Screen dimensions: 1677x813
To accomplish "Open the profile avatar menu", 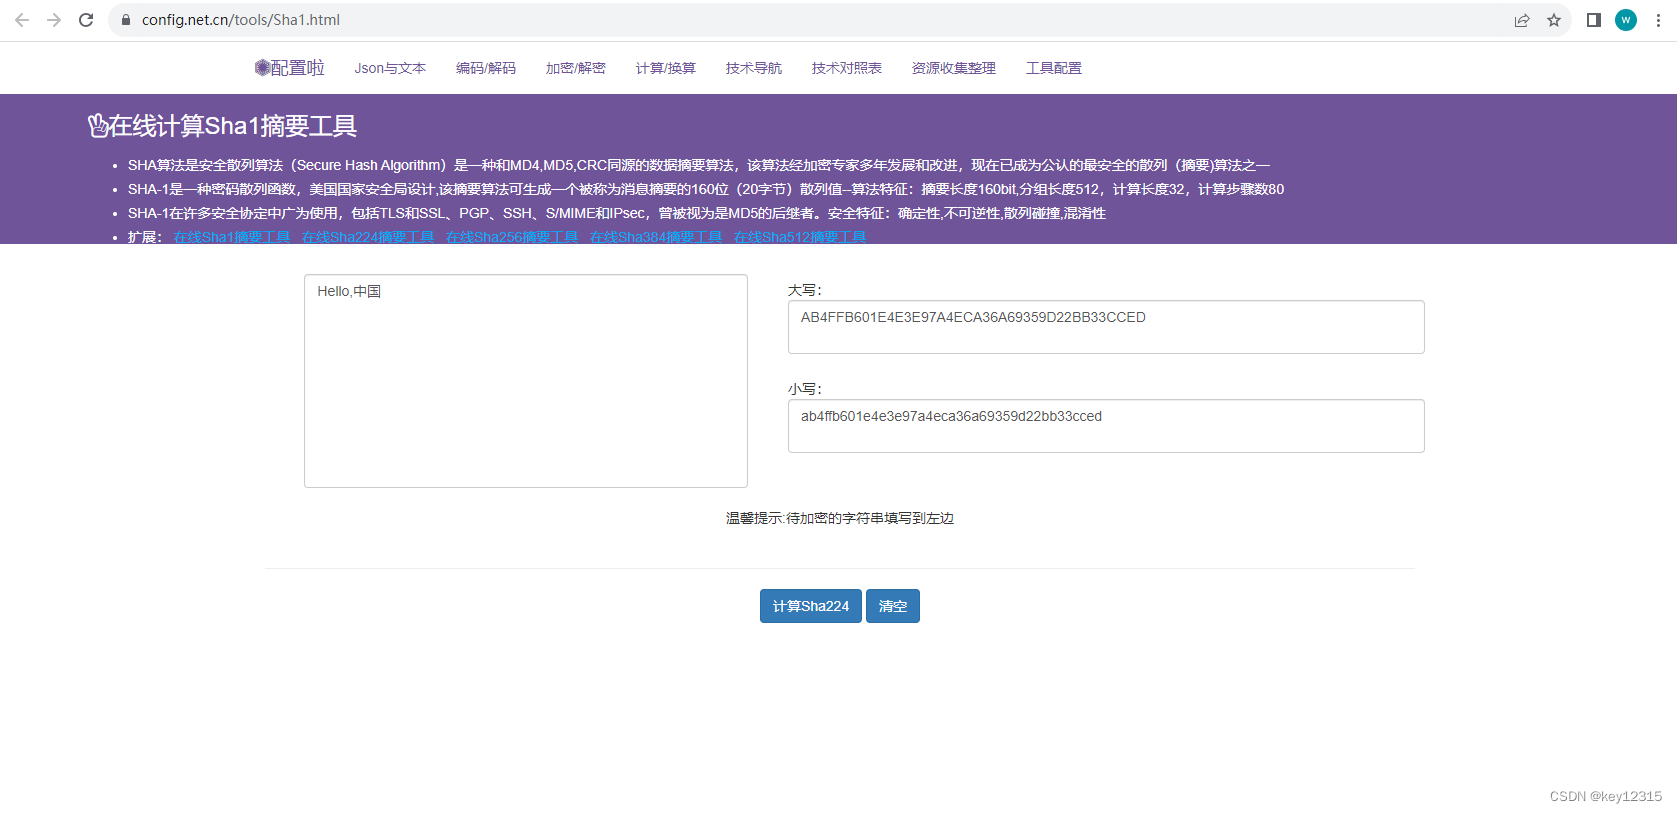I will click(1626, 20).
